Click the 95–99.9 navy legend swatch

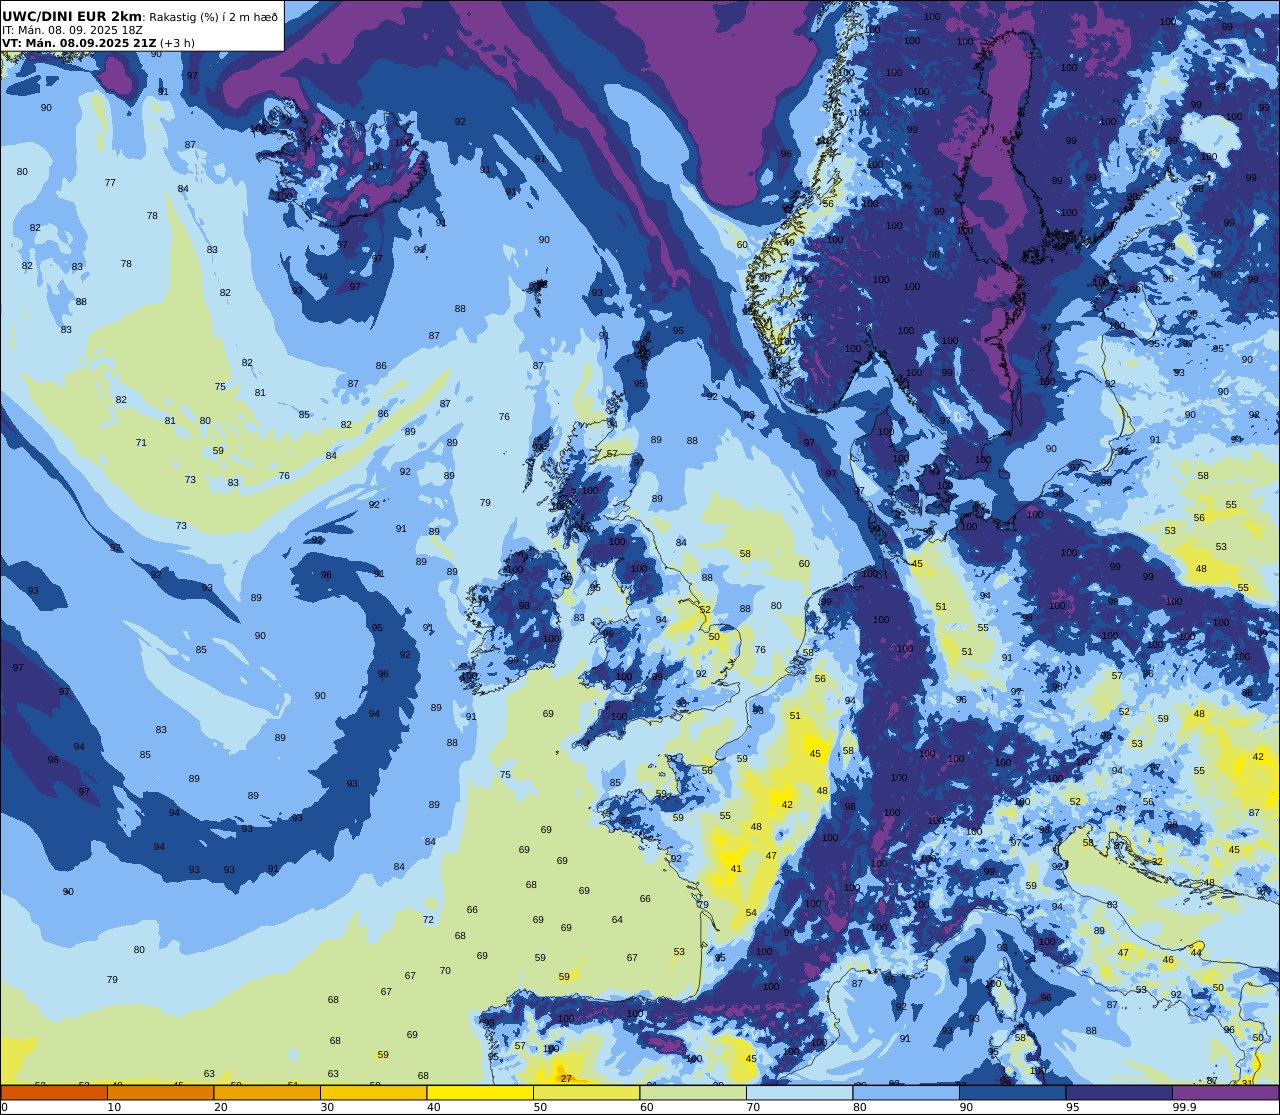point(1119,1092)
